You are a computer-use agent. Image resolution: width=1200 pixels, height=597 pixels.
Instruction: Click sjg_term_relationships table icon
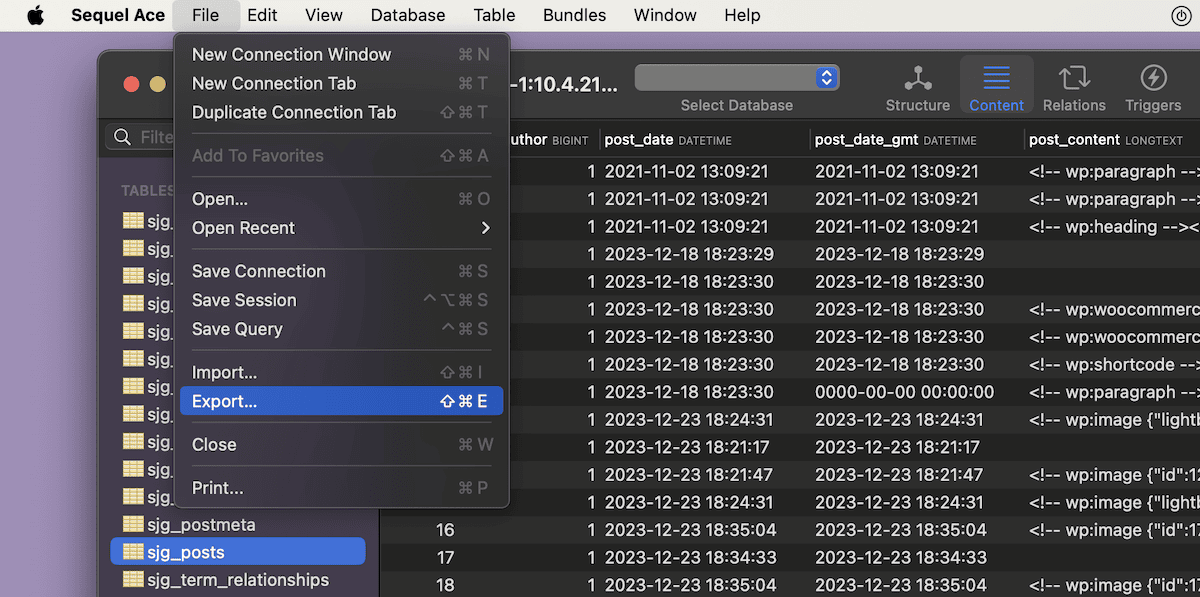pos(132,580)
